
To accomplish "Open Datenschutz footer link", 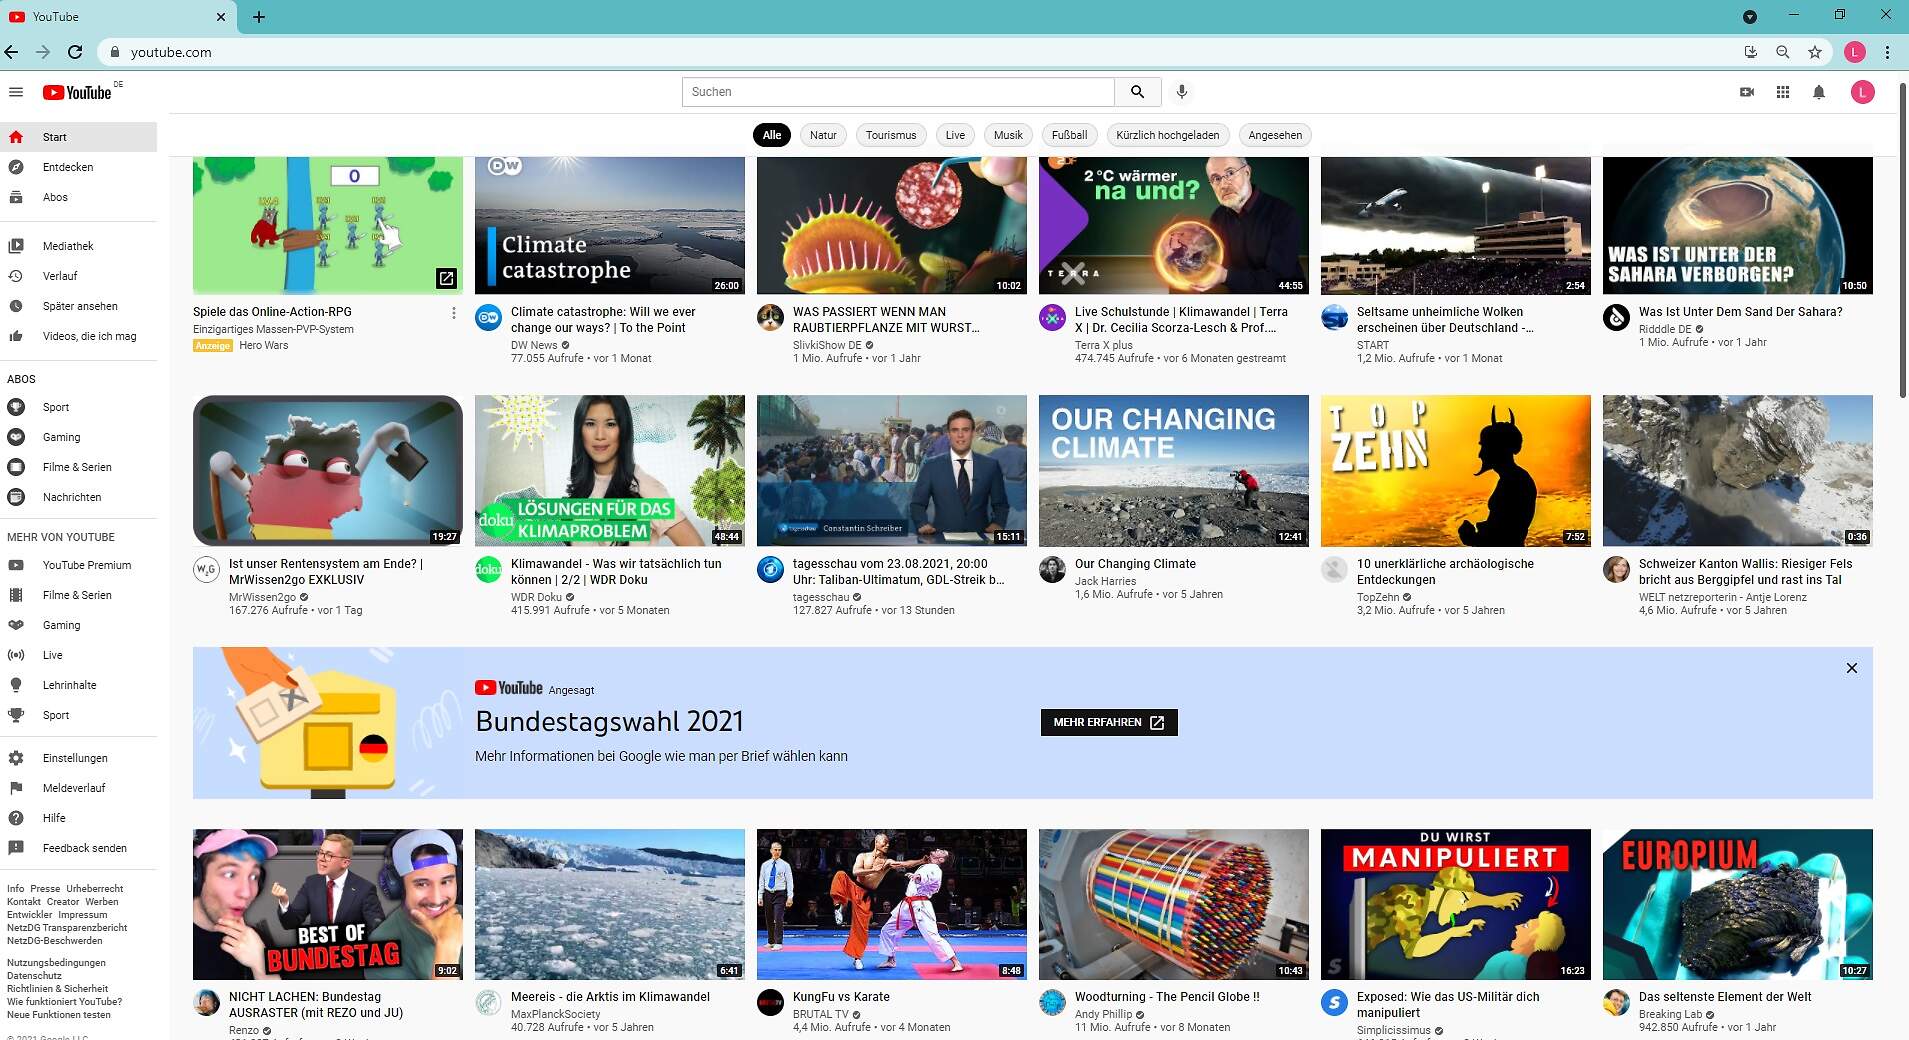I will 34,976.
